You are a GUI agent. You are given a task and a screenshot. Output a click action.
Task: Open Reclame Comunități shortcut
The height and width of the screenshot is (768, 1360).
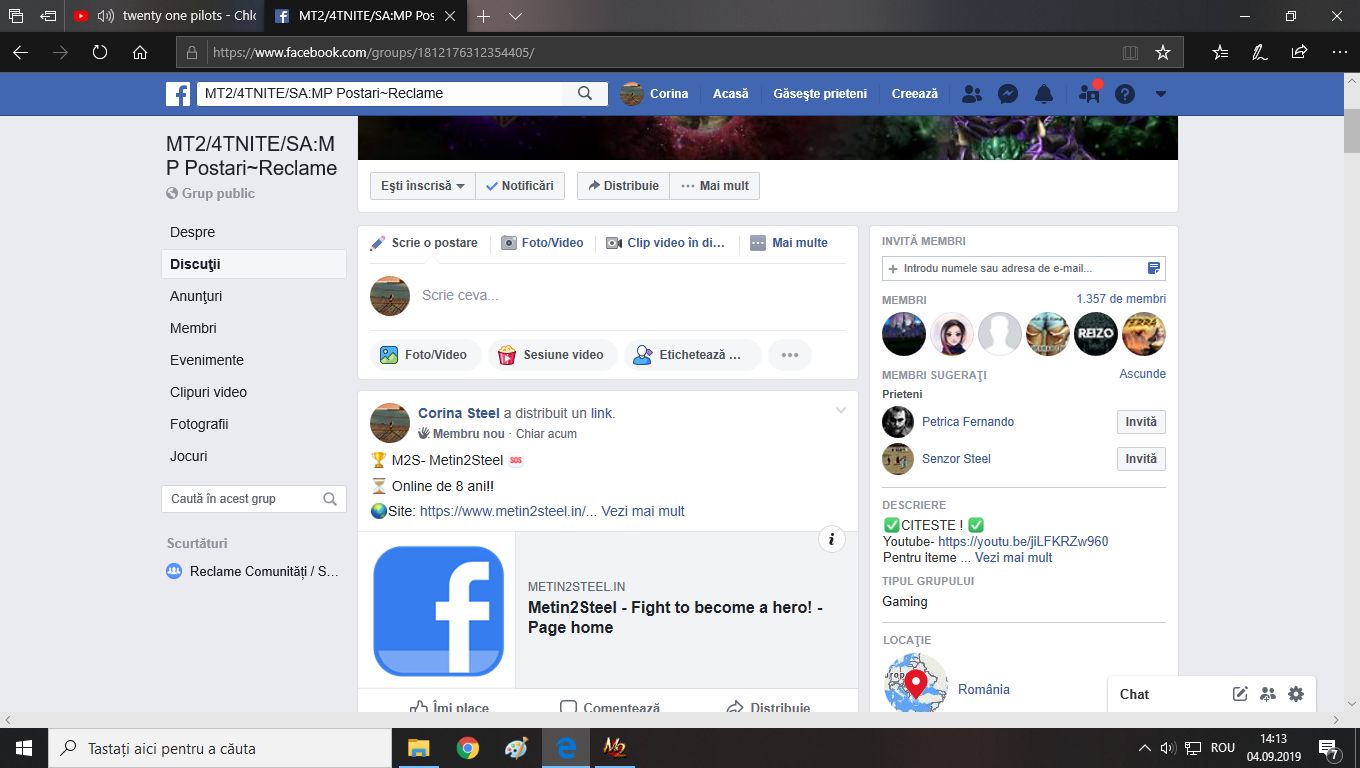tap(254, 572)
